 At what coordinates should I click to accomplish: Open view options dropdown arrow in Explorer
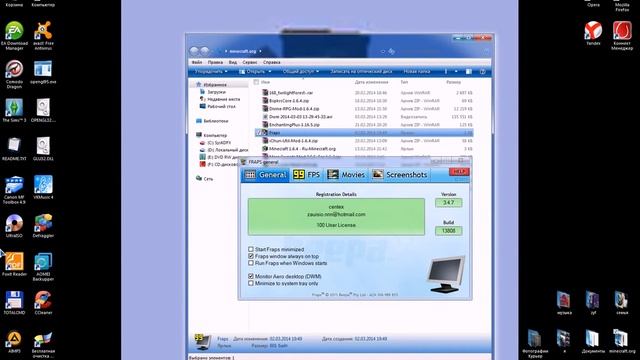(x=456, y=71)
